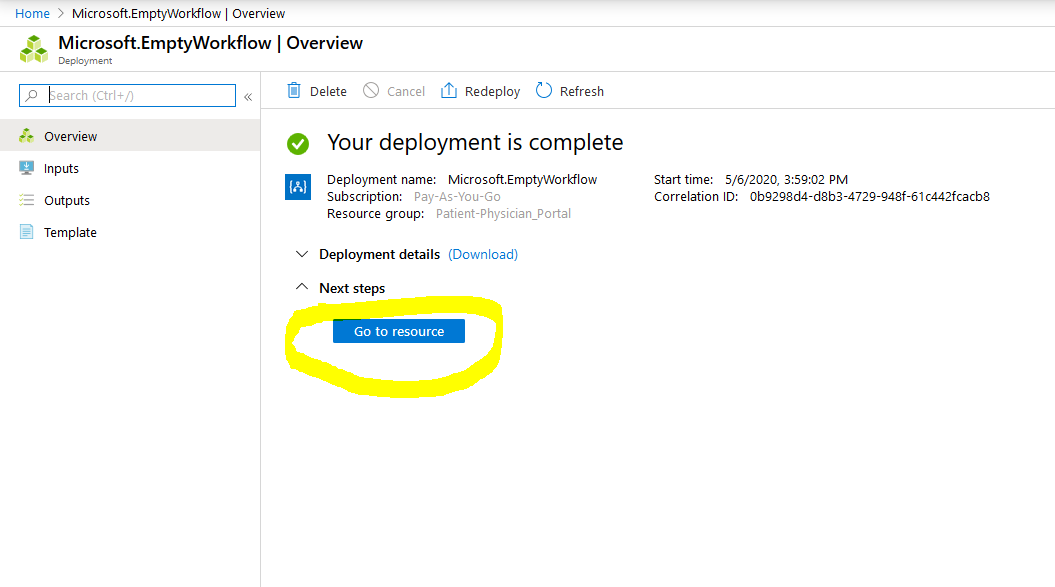Click the Go to resource button
The height and width of the screenshot is (587, 1055).
pos(399,331)
